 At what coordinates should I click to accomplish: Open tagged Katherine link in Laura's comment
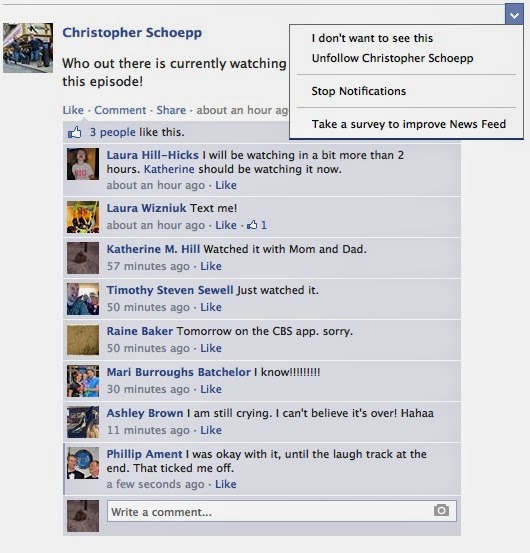click(169, 169)
